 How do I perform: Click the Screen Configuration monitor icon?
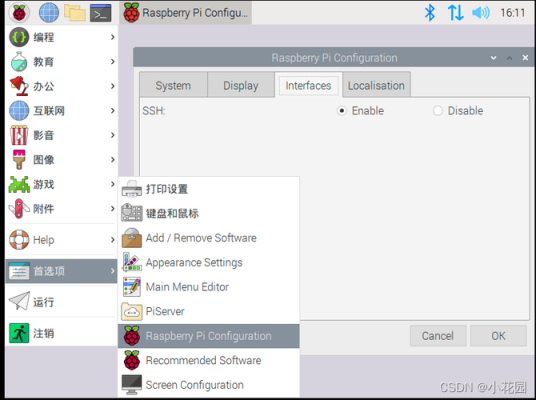click(x=132, y=385)
